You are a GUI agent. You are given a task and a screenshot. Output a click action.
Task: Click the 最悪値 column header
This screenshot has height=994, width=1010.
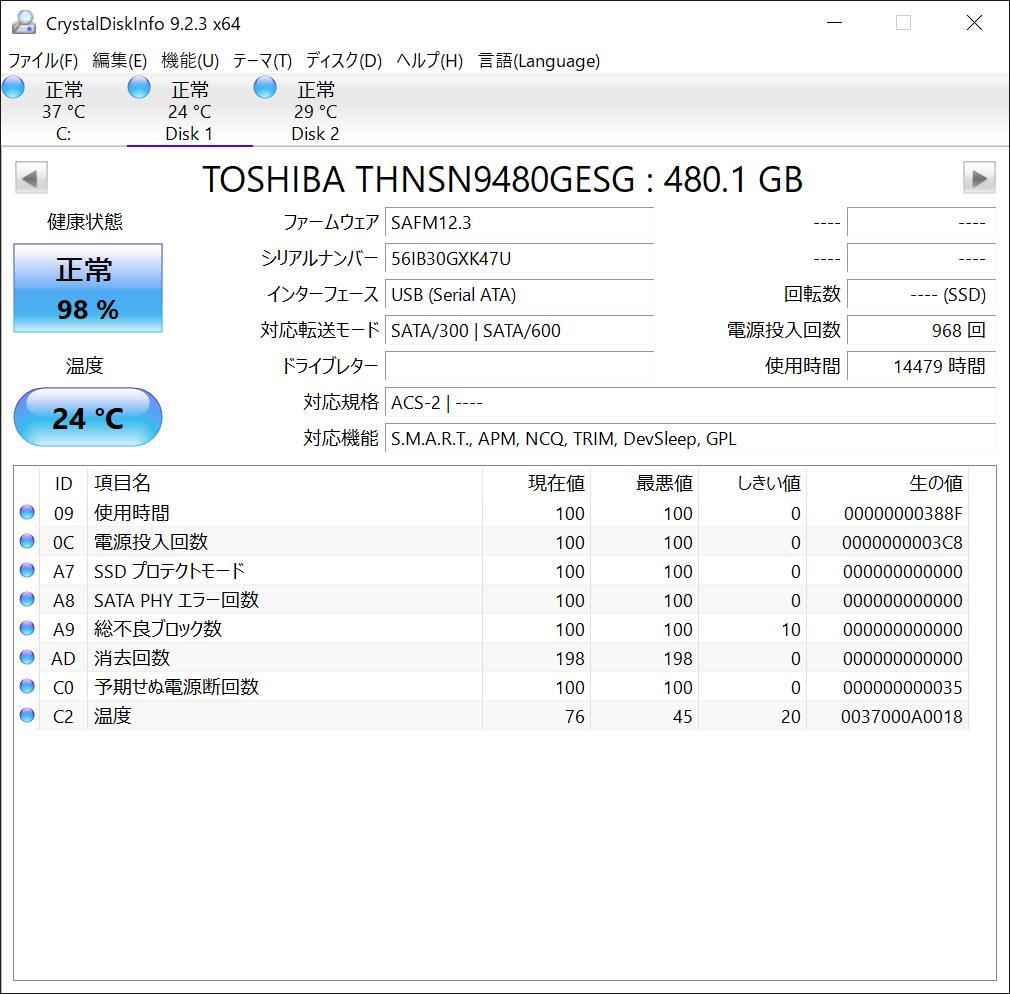(x=644, y=483)
